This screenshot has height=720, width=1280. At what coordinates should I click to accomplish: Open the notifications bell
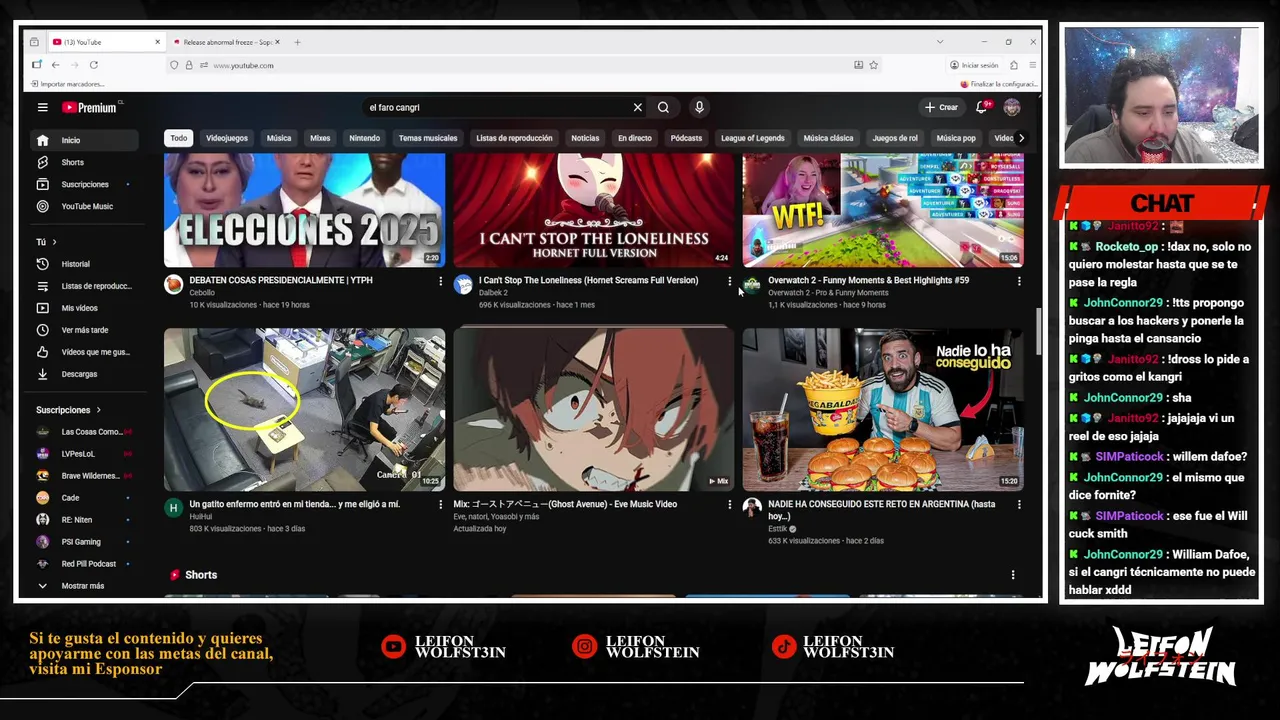(982, 107)
